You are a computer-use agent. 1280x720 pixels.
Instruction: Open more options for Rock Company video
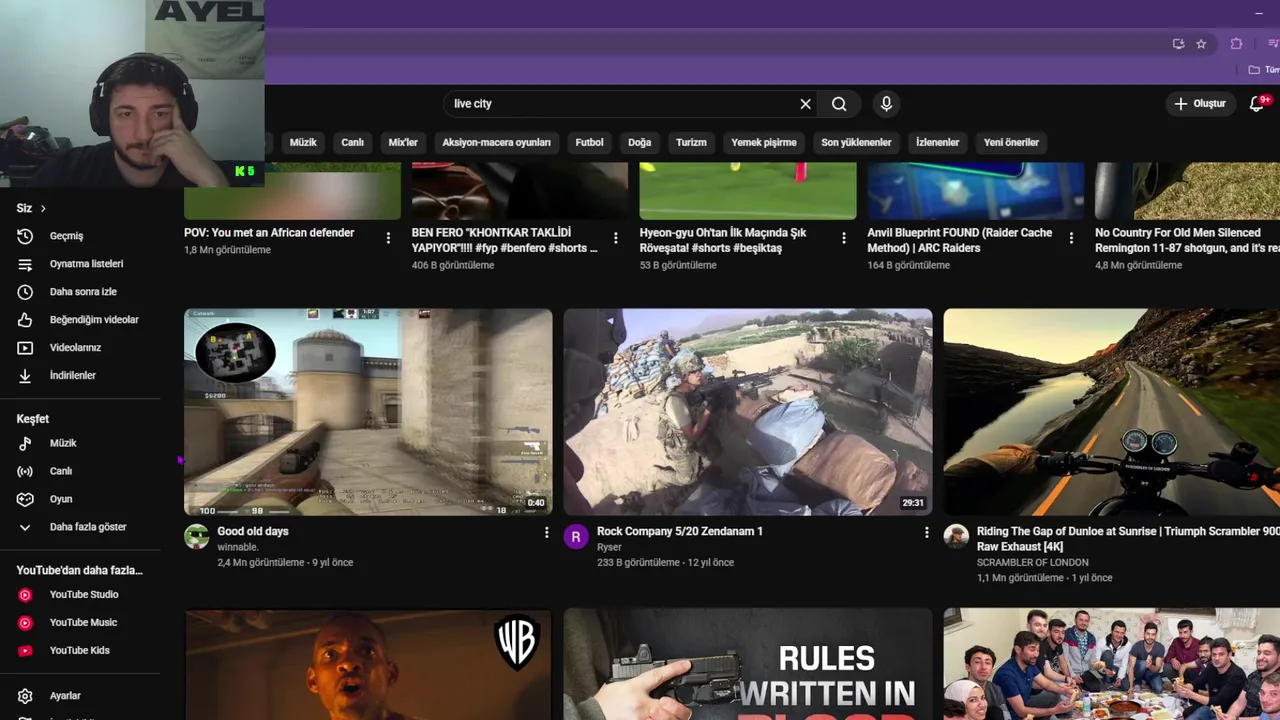(926, 533)
